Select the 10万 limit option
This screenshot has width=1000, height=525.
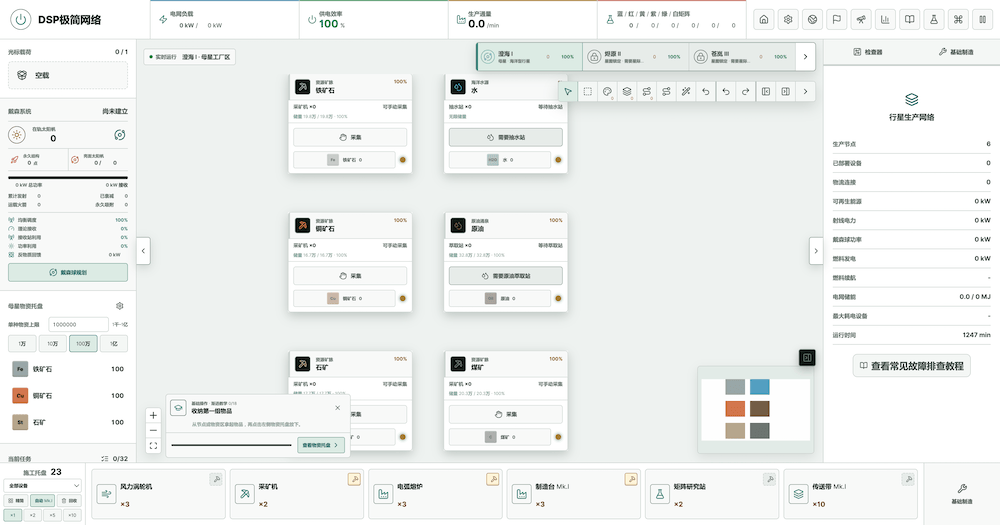pos(52,344)
